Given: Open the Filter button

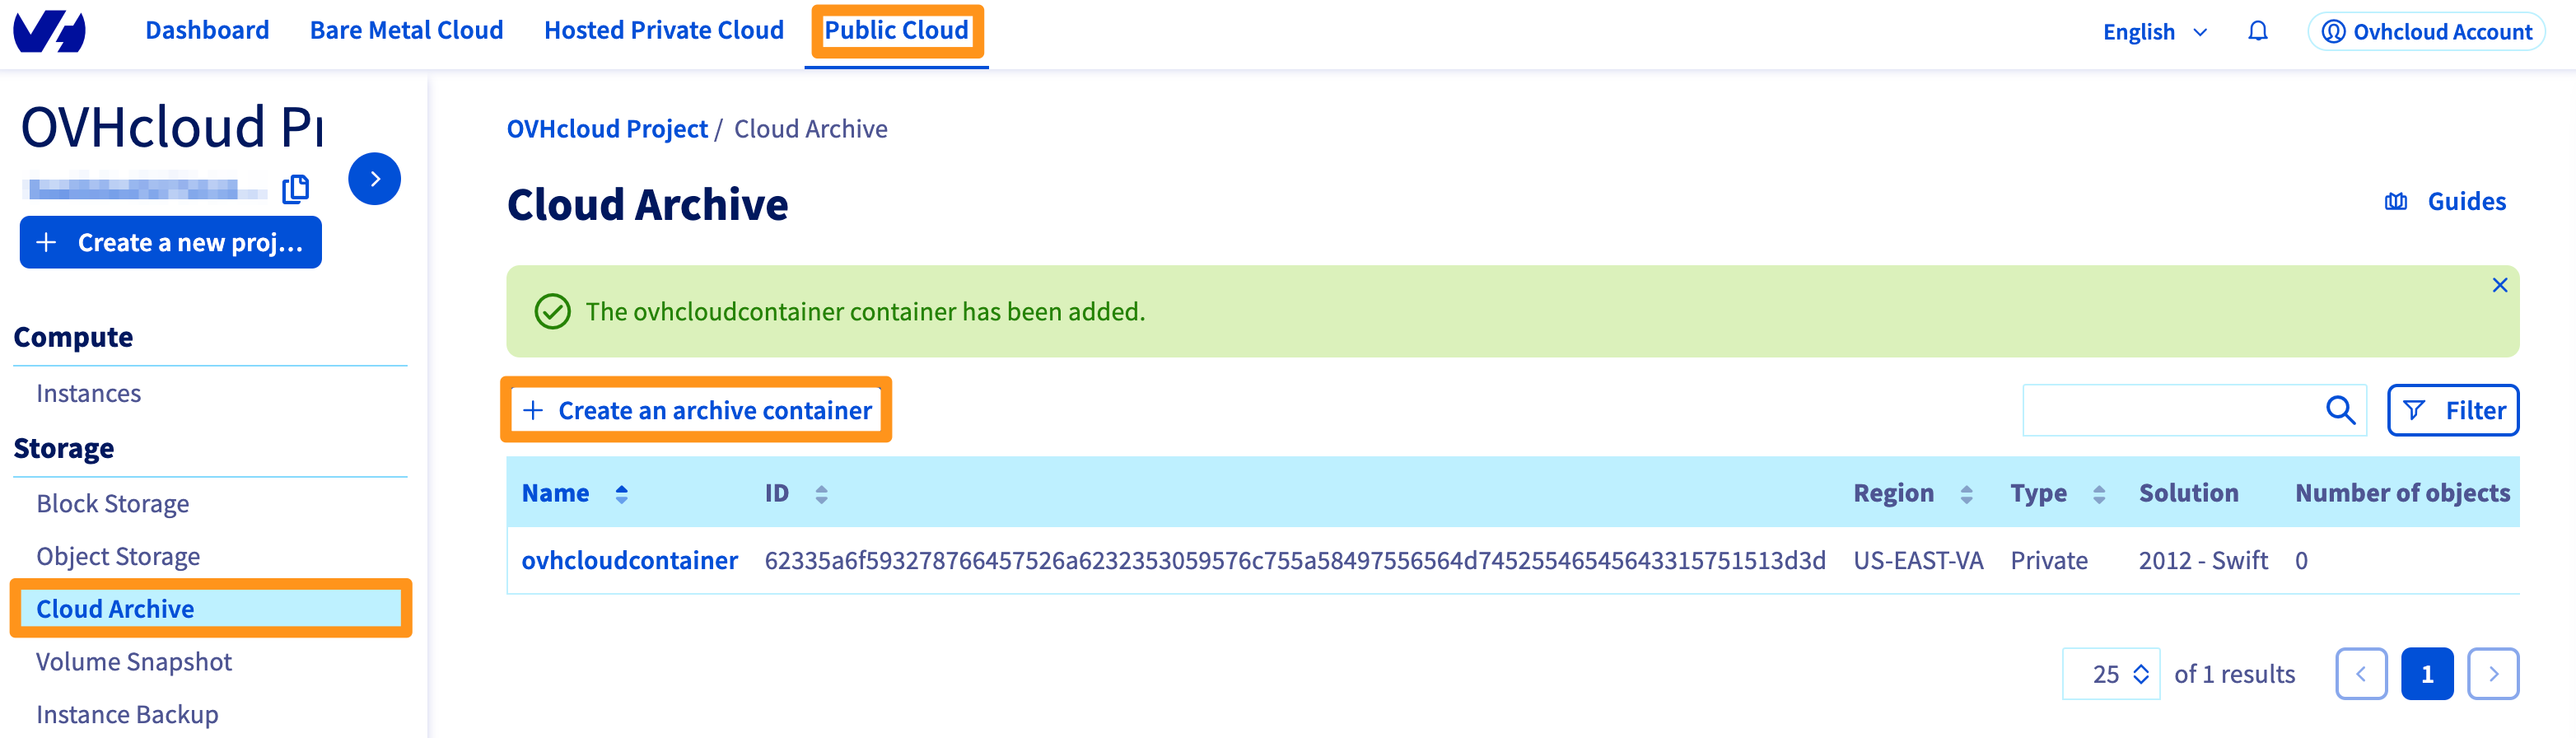Looking at the screenshot, I should pyautogui.click(x=2453, y=410).
